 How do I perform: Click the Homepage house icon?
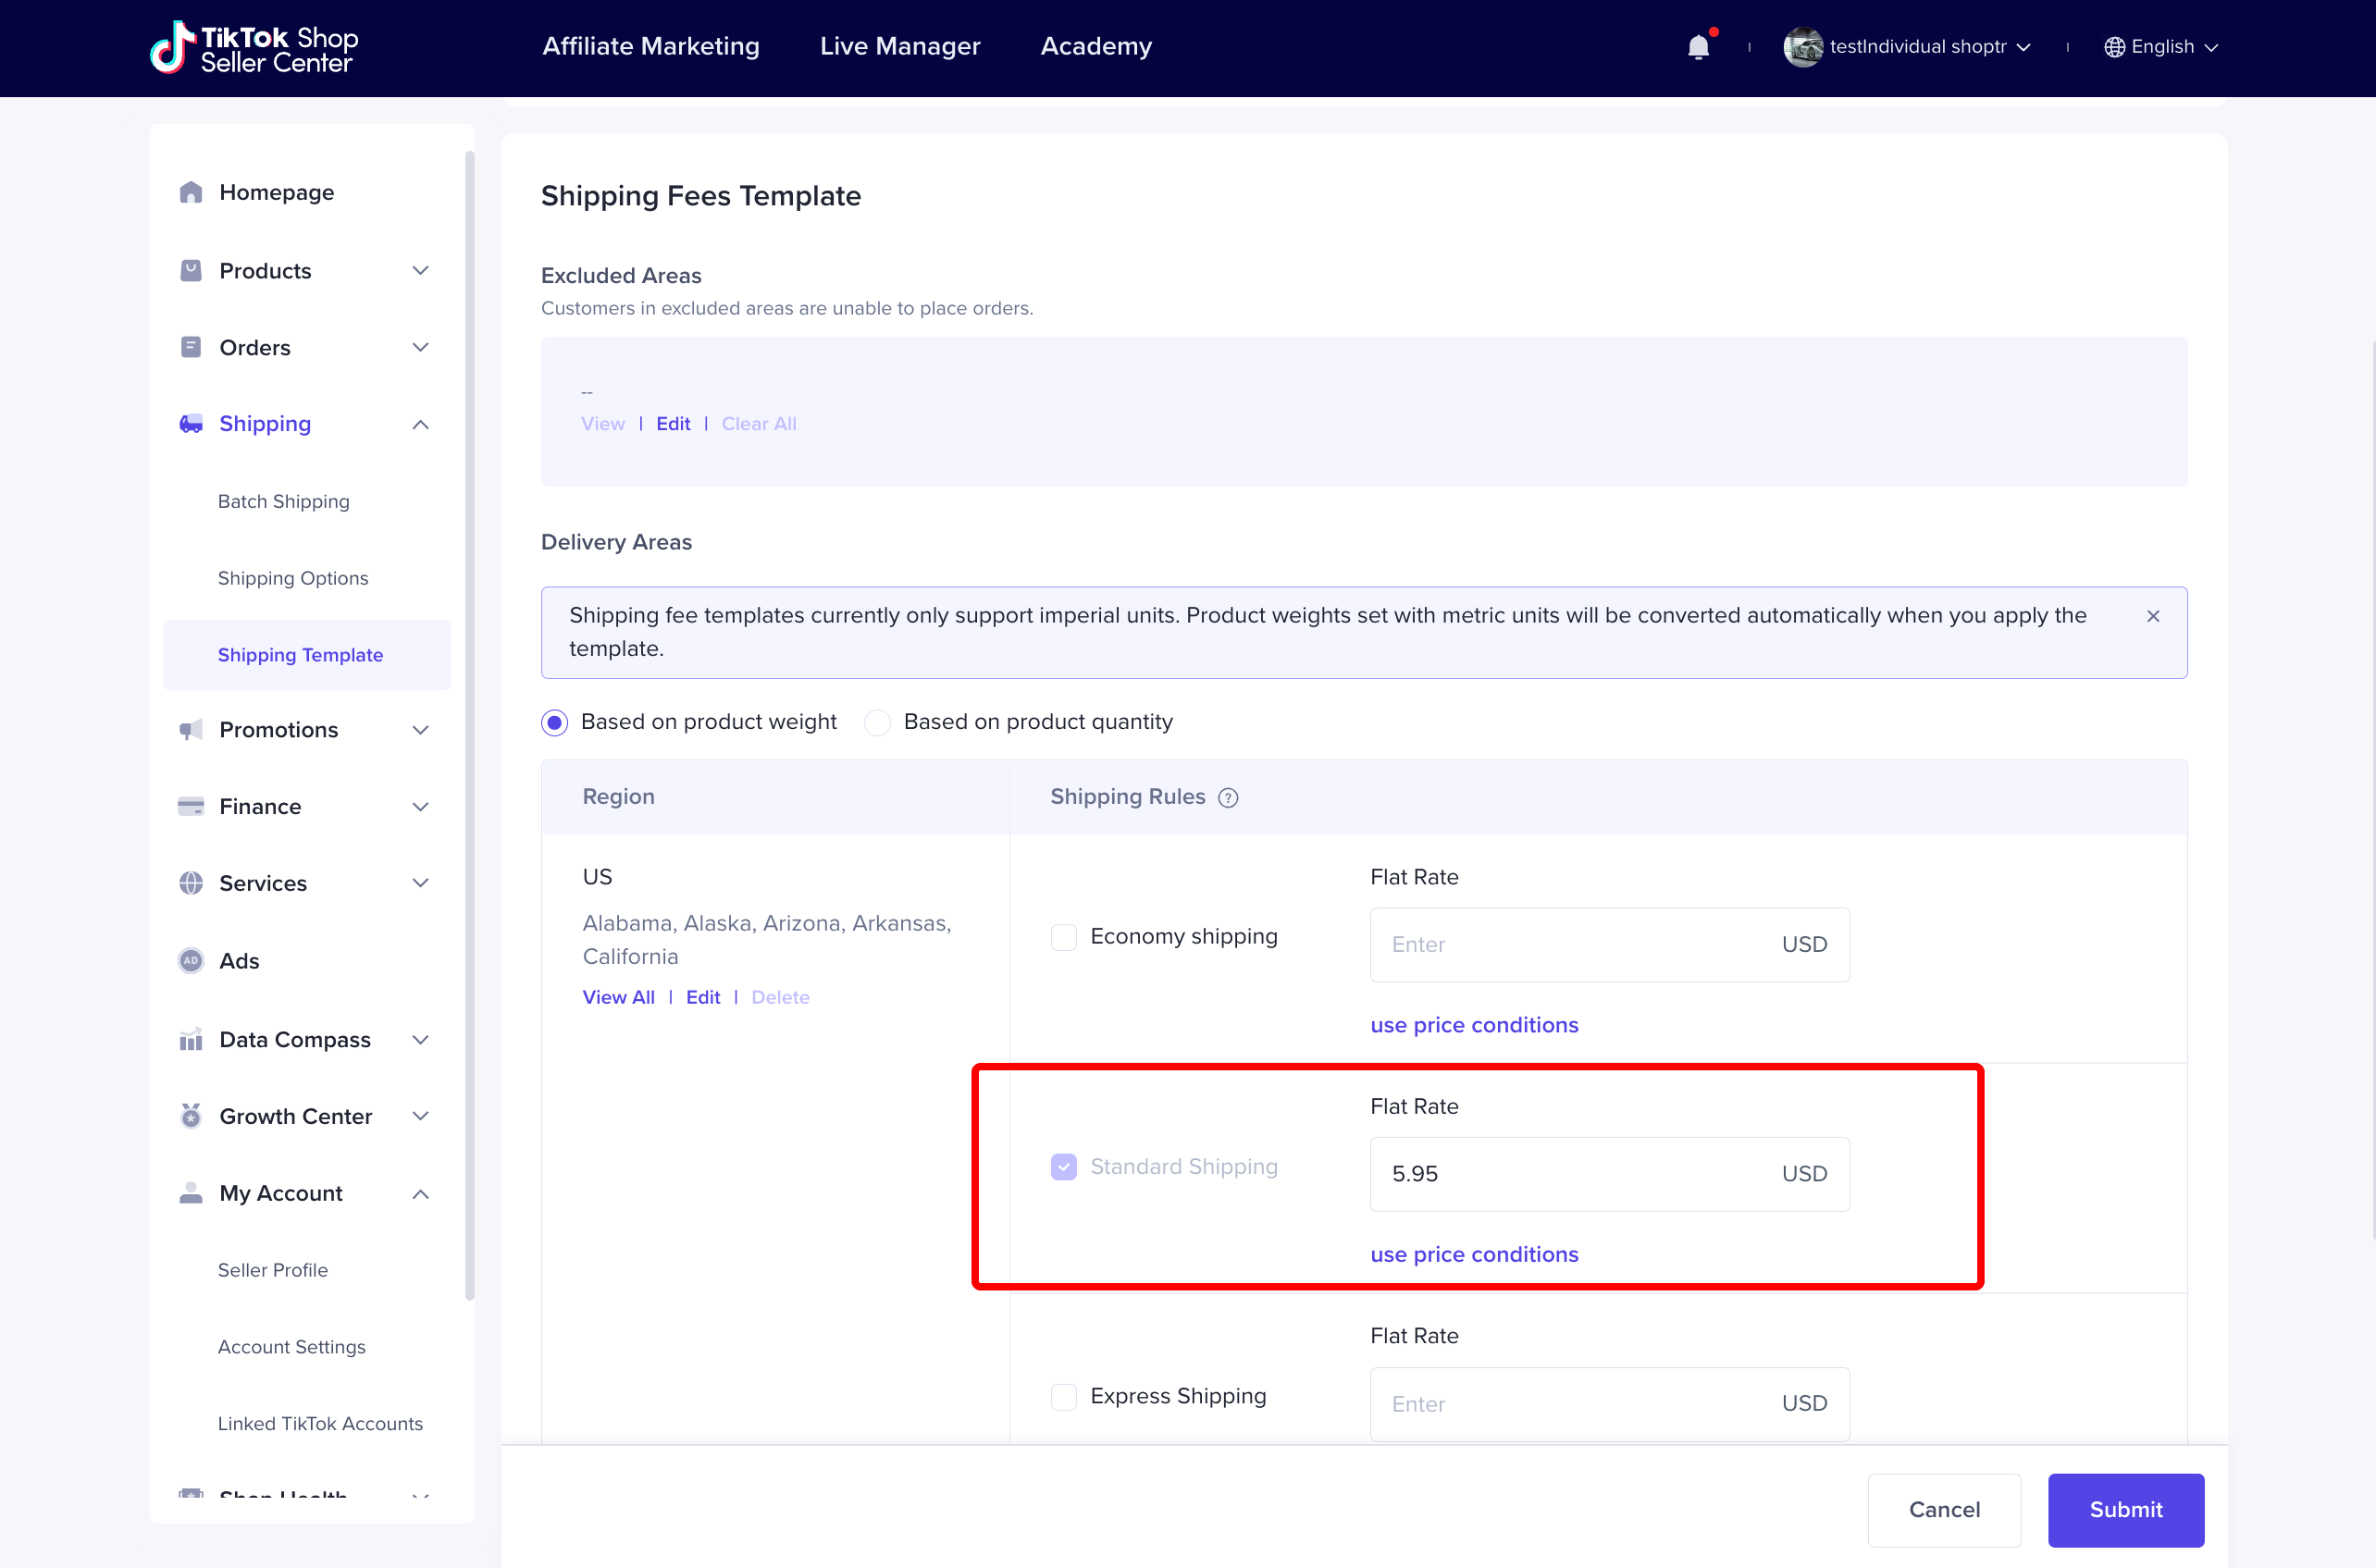click(191, 192)
